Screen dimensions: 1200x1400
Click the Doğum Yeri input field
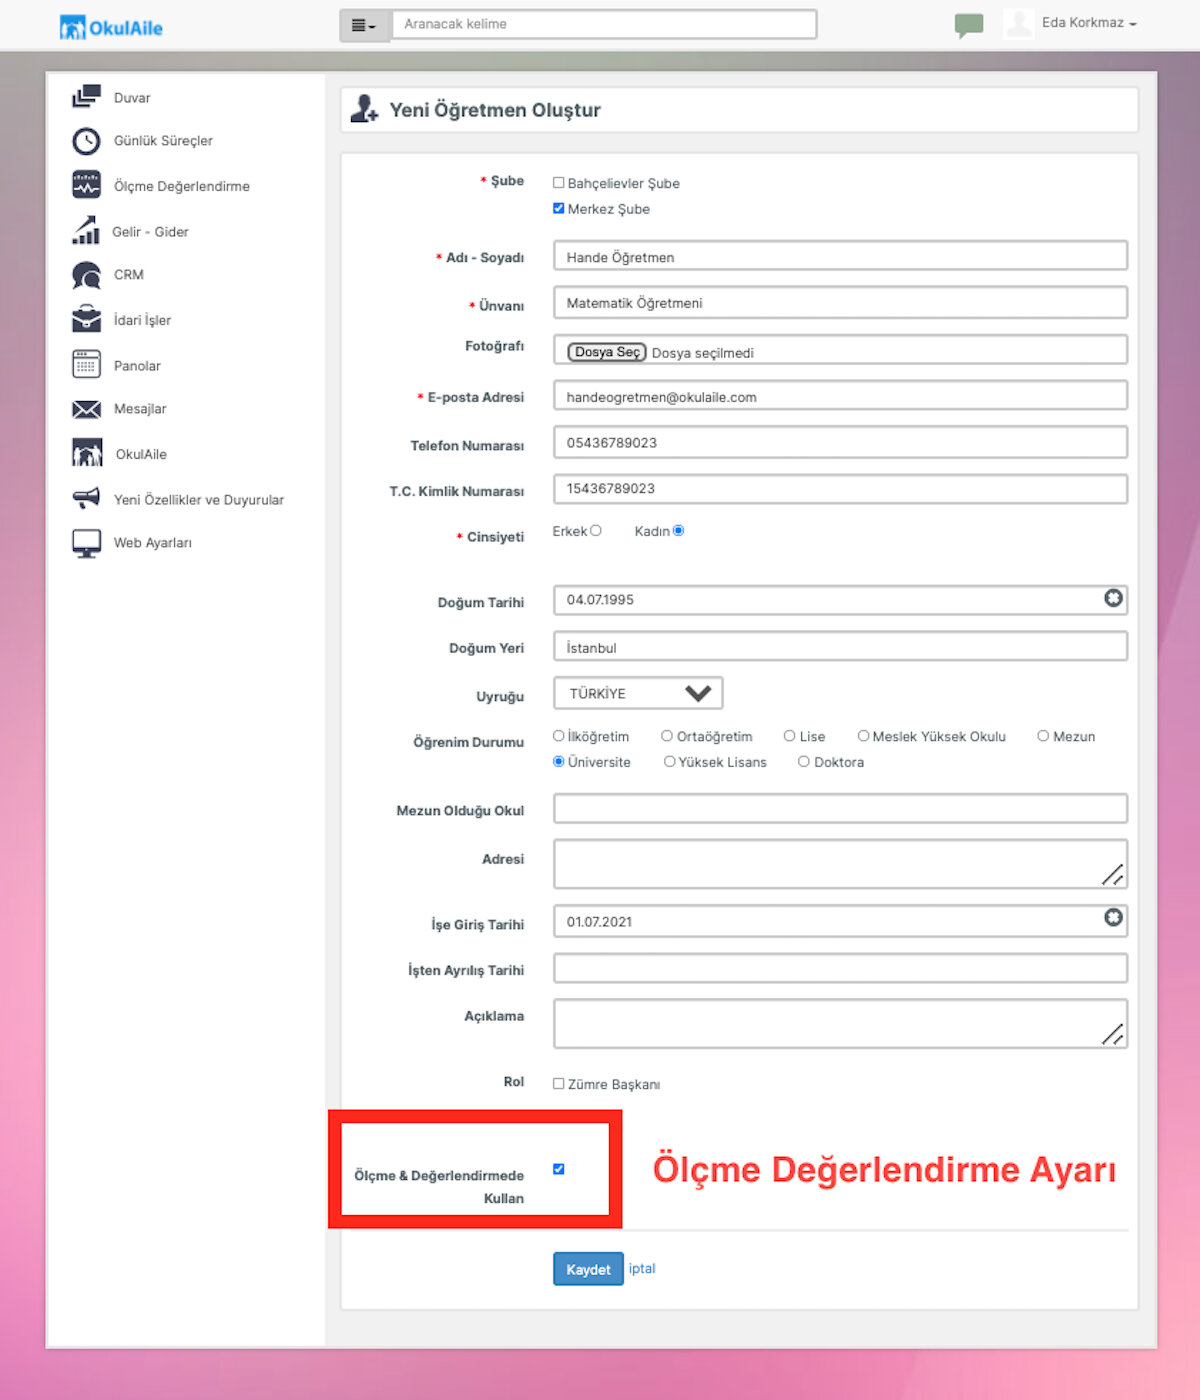coord(840,647)
